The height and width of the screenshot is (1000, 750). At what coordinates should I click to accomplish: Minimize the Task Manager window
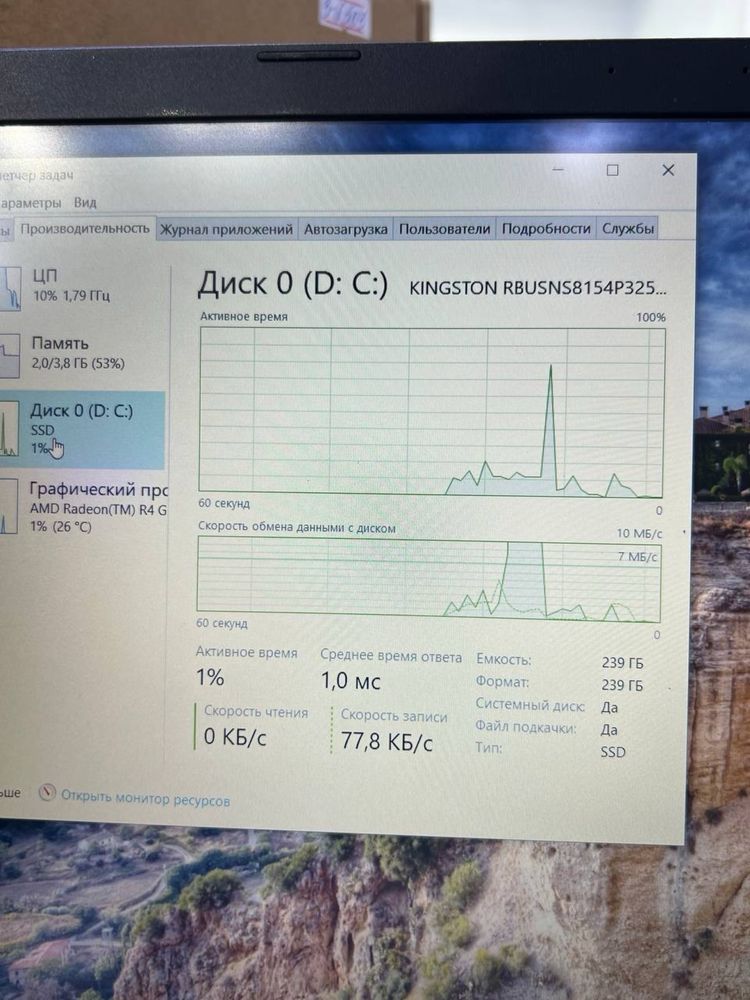tap(558, 170)
